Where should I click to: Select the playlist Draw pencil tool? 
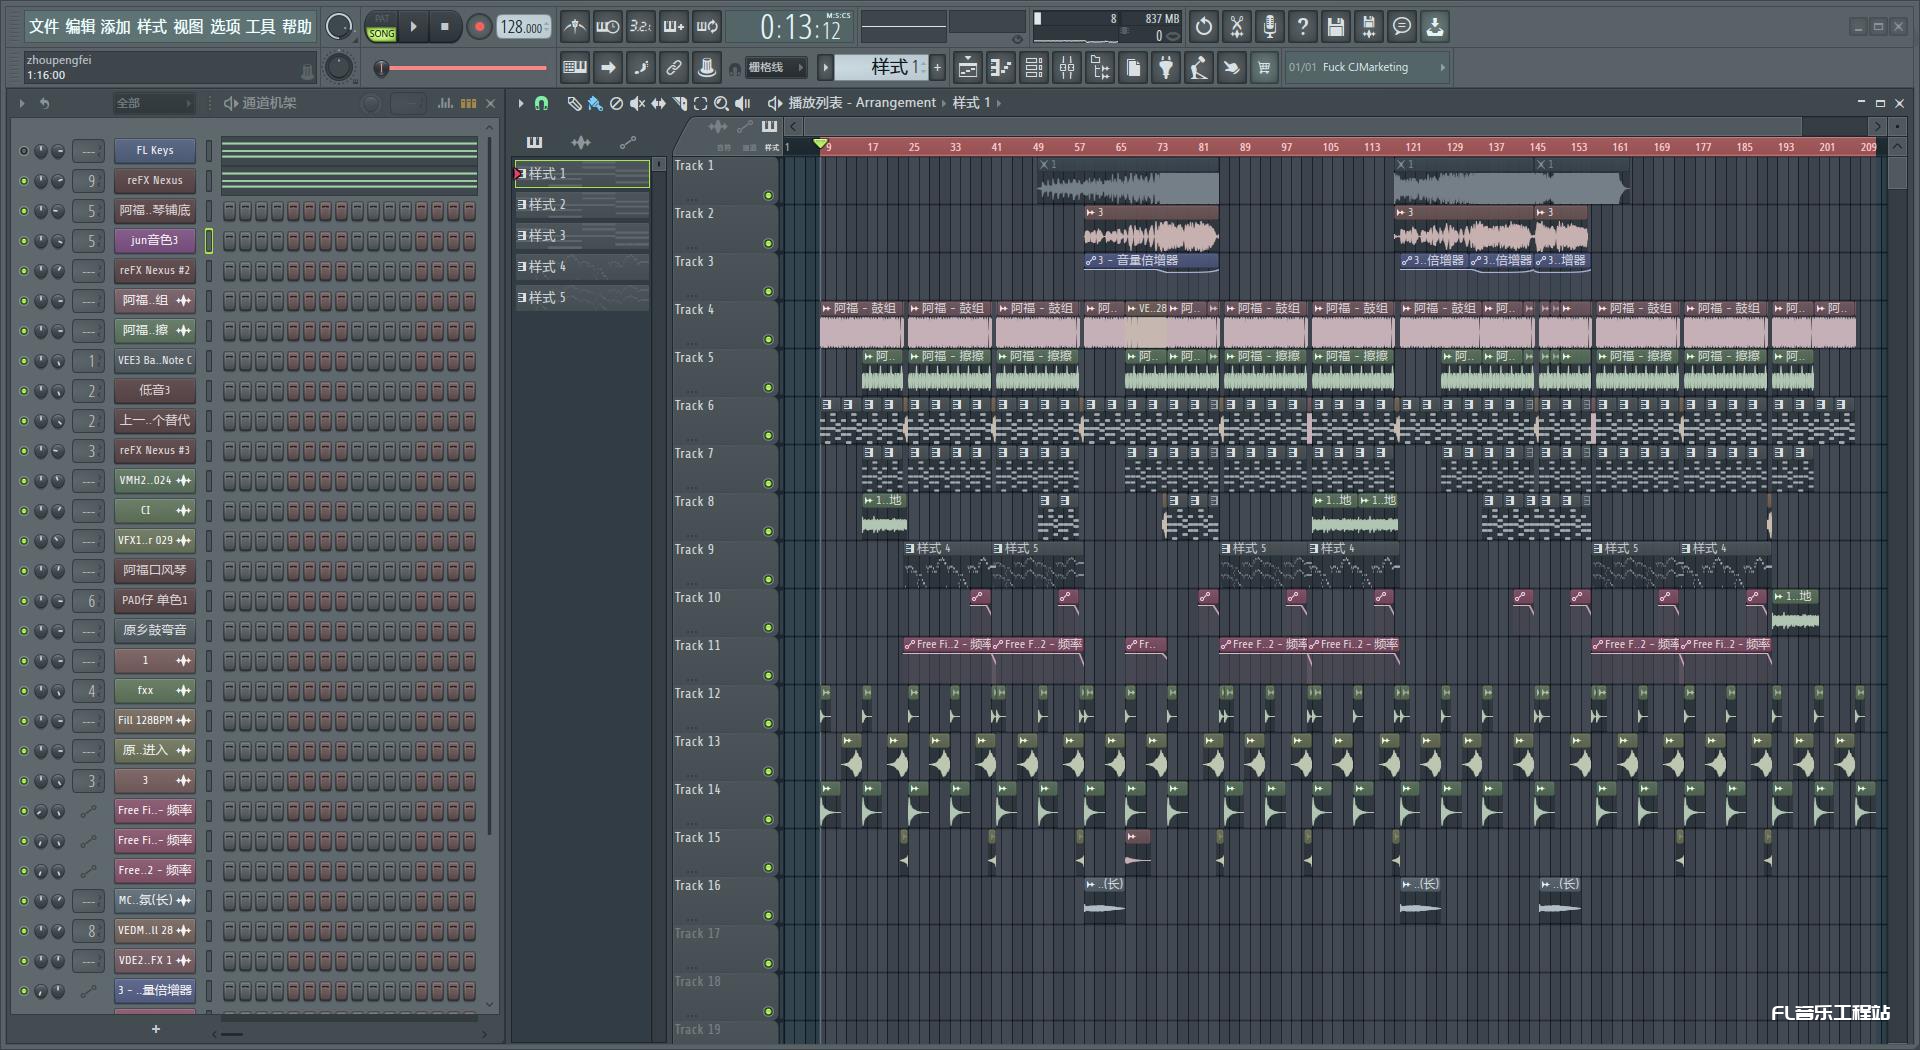point(573,103)
